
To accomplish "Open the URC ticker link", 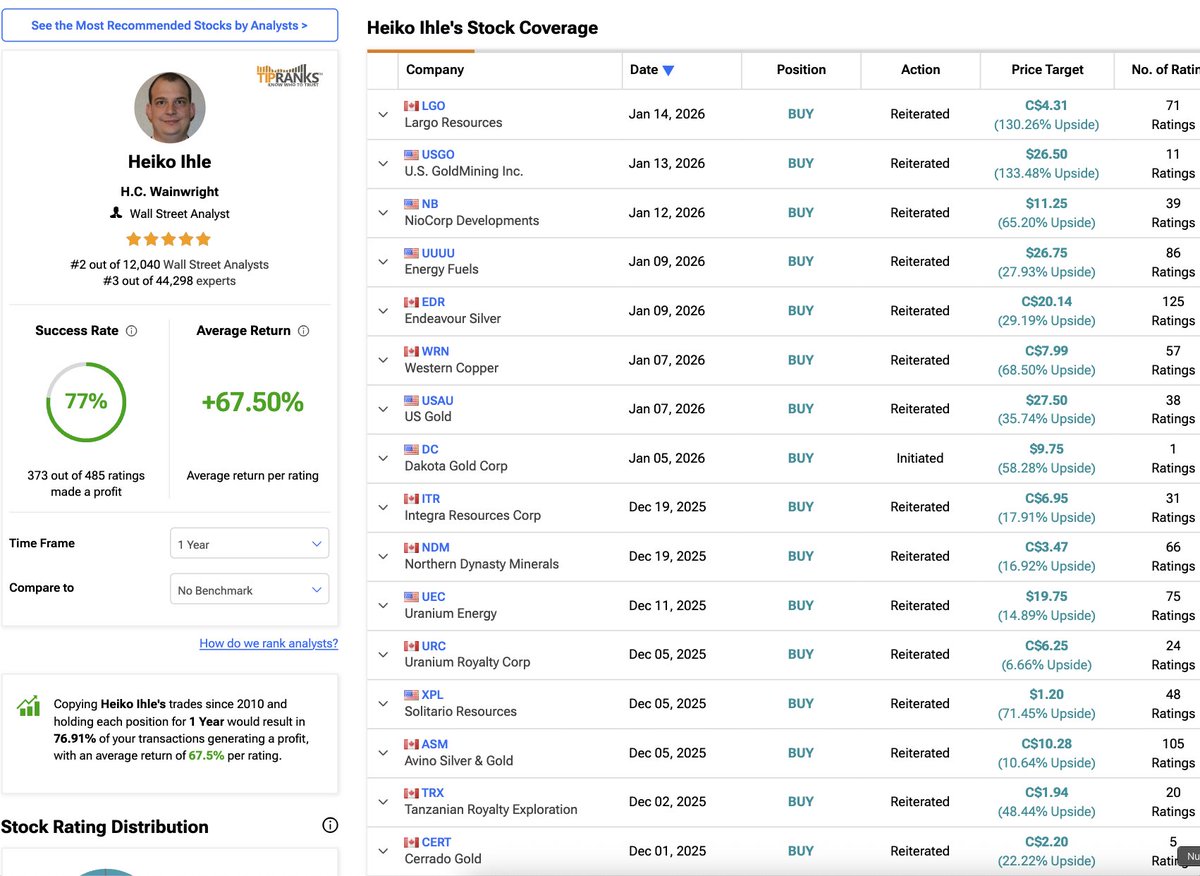I will (433, 646).
